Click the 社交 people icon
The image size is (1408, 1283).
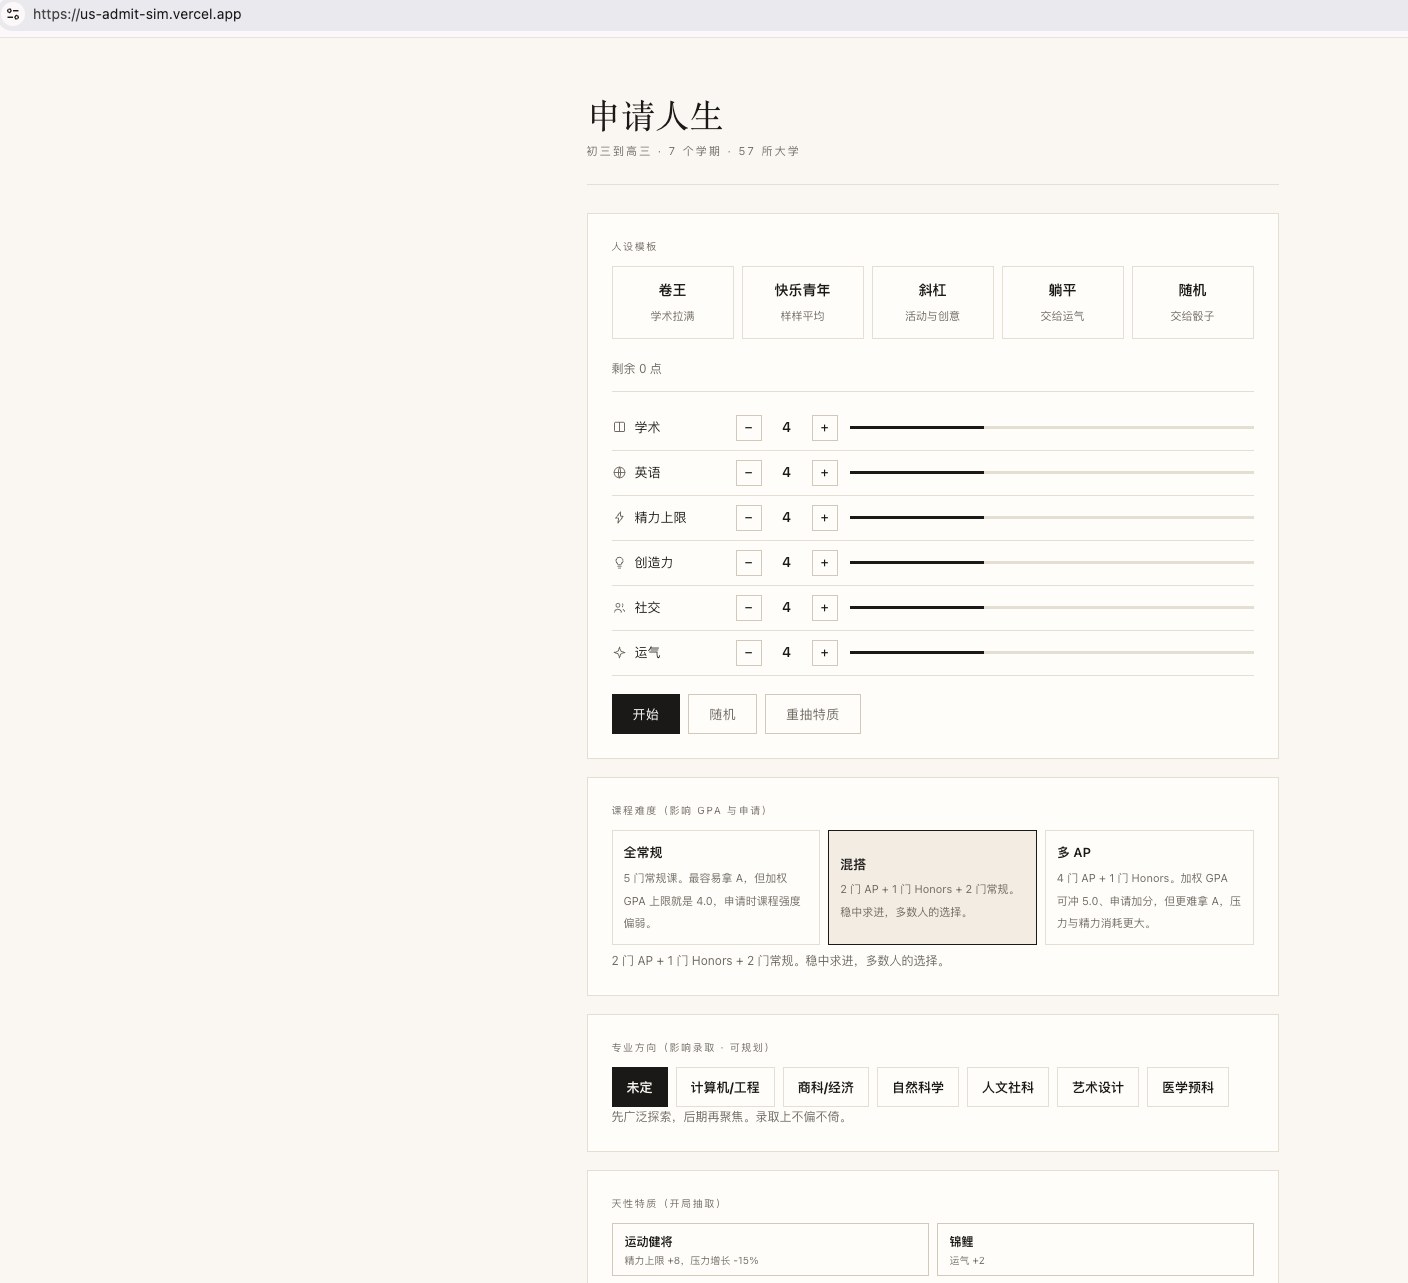(619, 607)
